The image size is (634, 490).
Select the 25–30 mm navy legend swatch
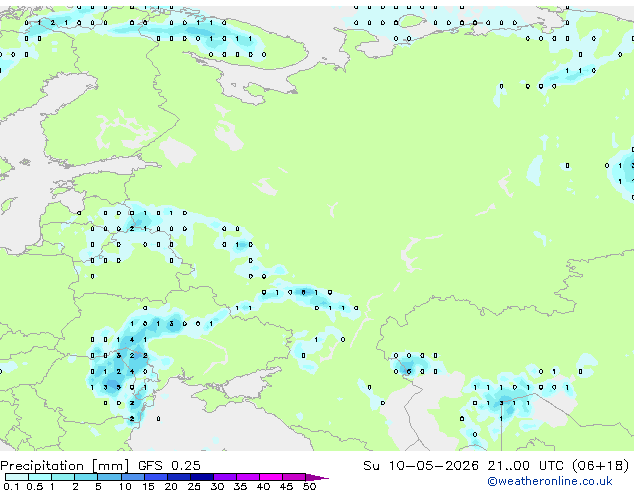click(202, 477)
